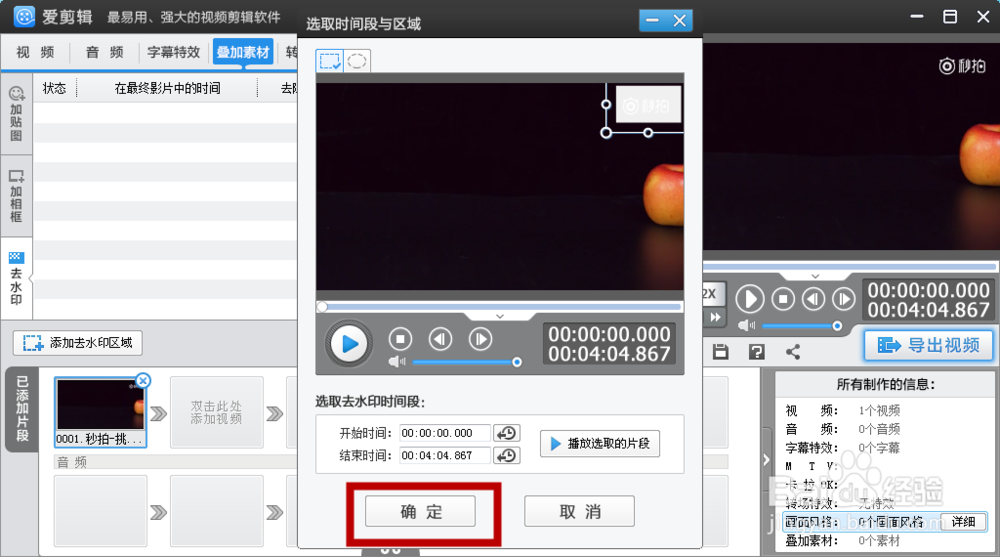Select 加贴图 in the sidebar

tap(16, 115)
